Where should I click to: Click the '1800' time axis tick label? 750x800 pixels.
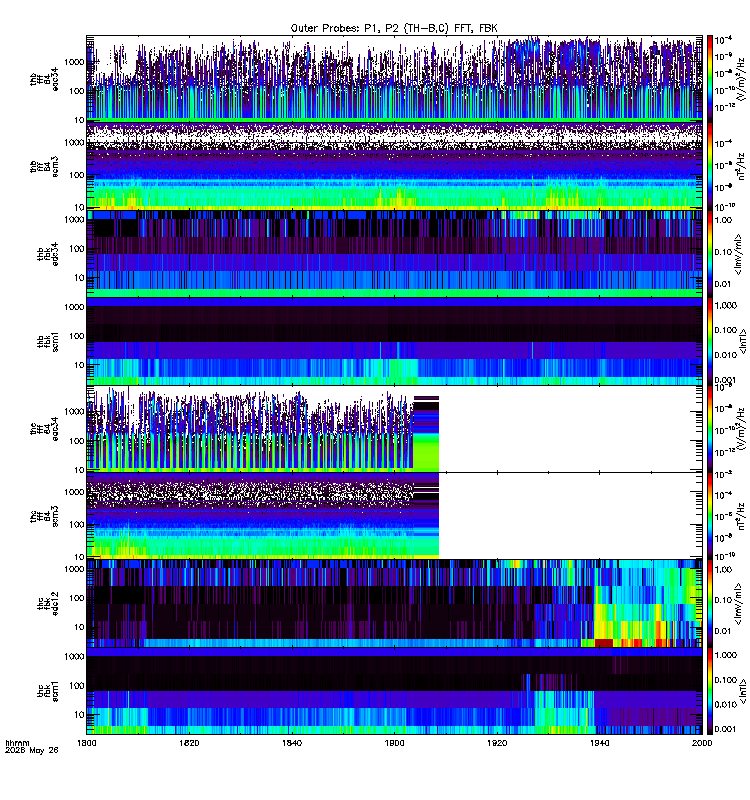click(86, 743)
